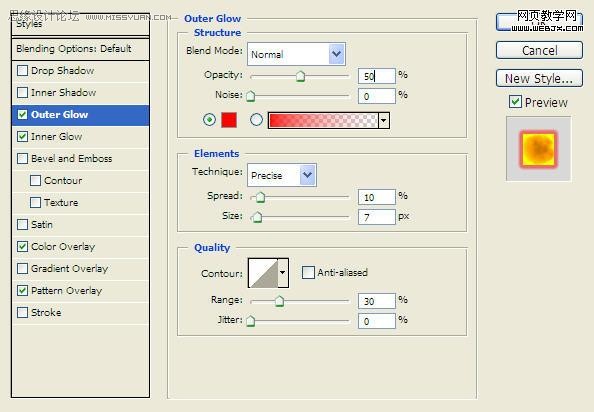594x412 pixels.
Task: Open the Gradient Overlay settings row
Action: [x=80, y=268]
